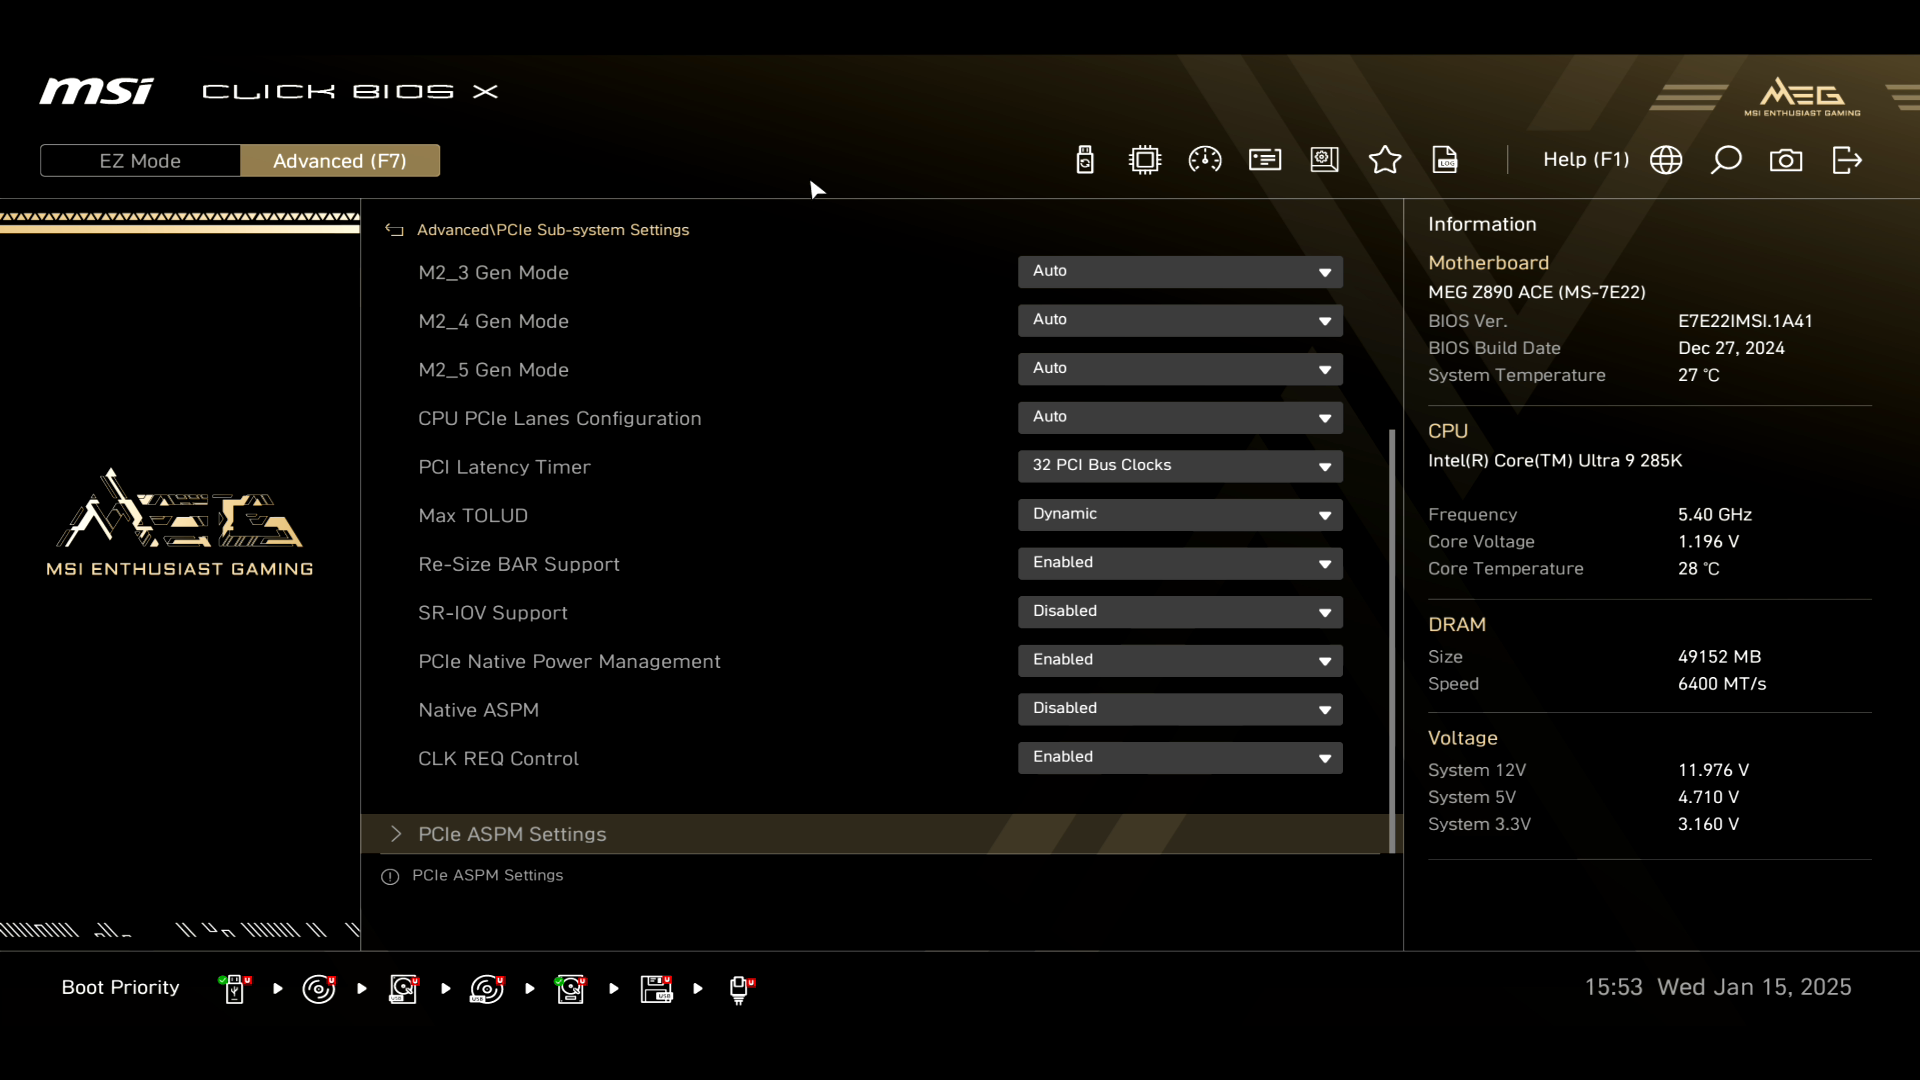Click the globe language icon
This screenshot has width=1920, height=1080.
coord(1666,160)
